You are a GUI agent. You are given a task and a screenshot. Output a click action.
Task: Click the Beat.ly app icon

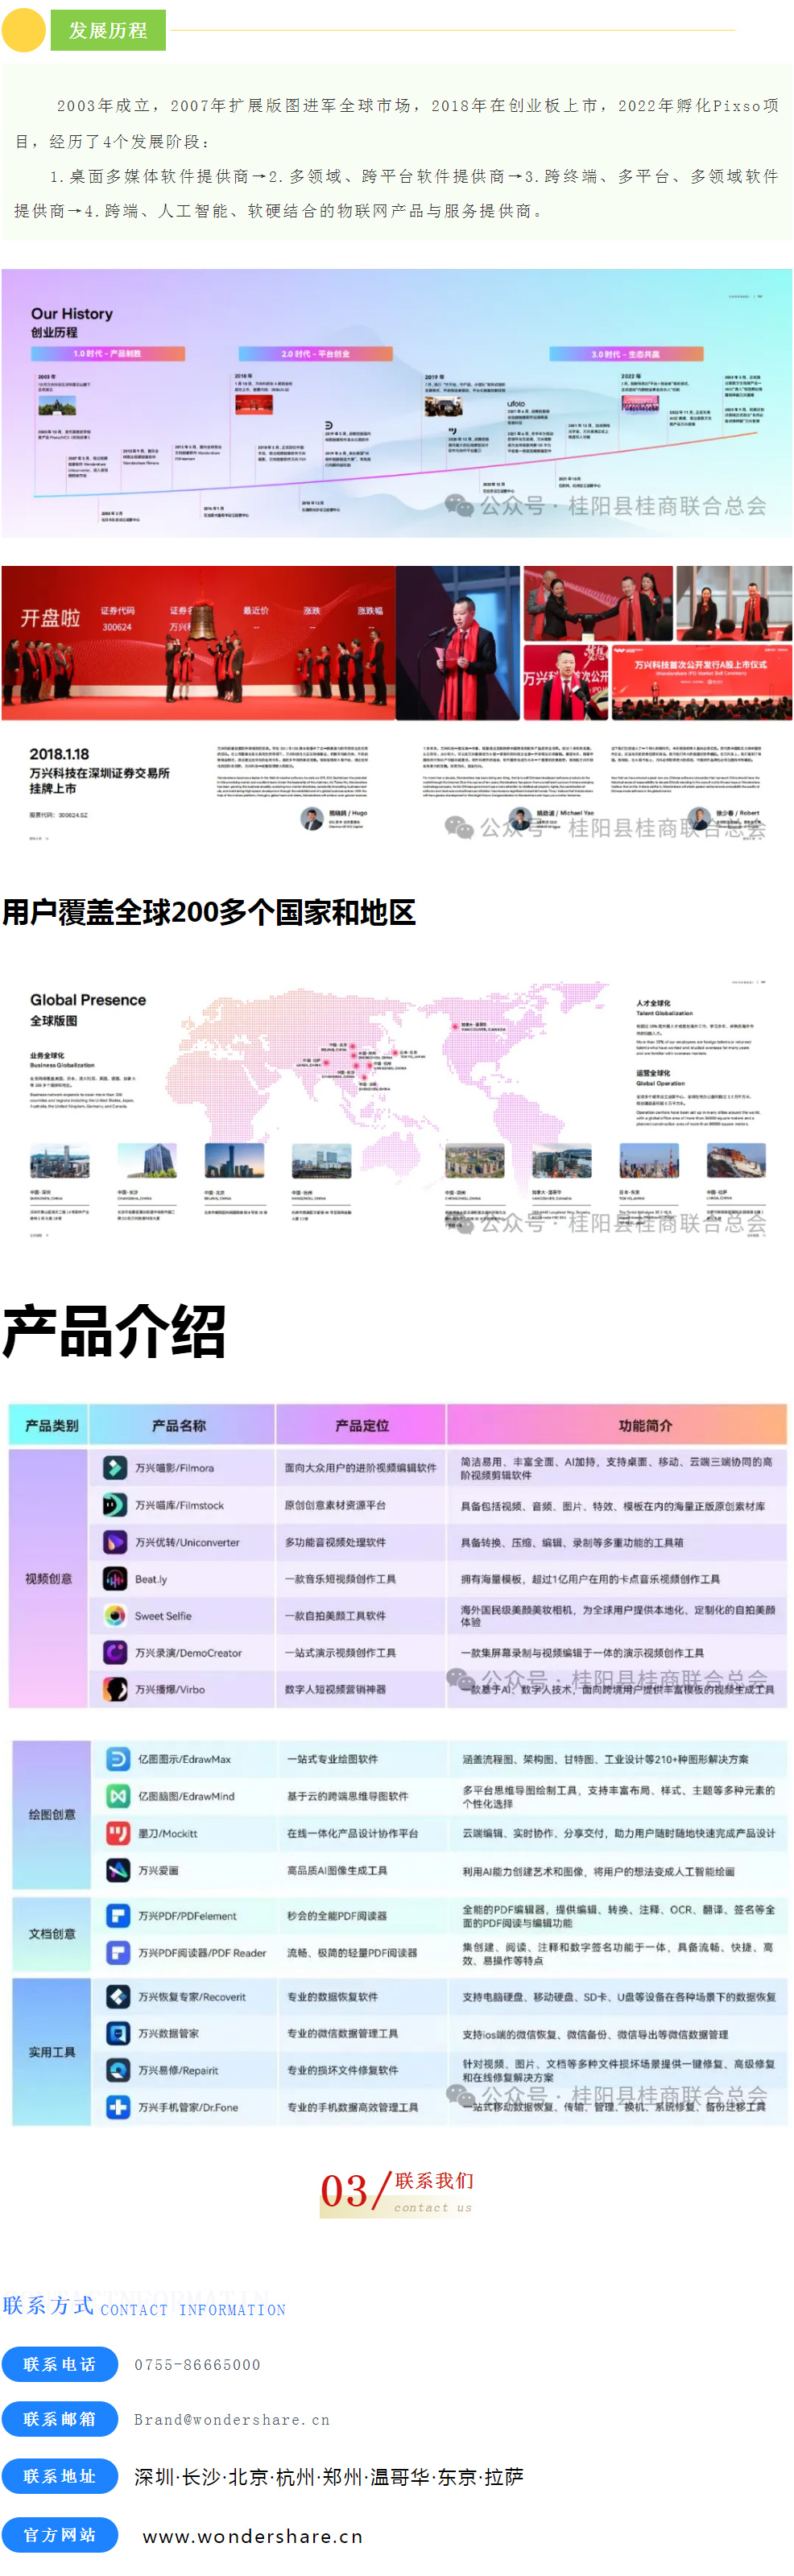(x=115, y=1578)
